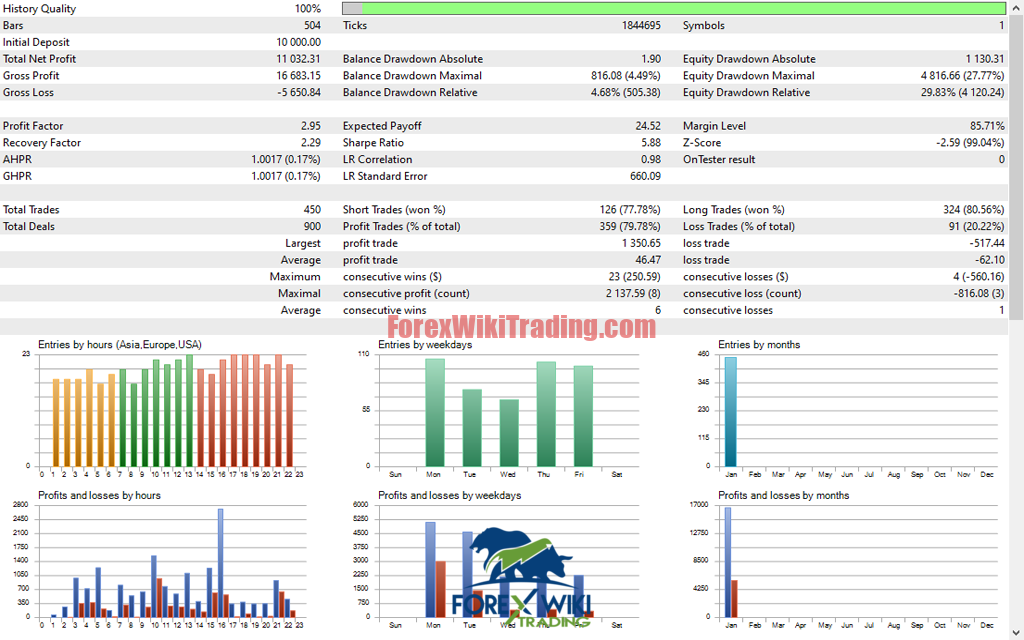Click the Symbols label

[x=703, y=25]
